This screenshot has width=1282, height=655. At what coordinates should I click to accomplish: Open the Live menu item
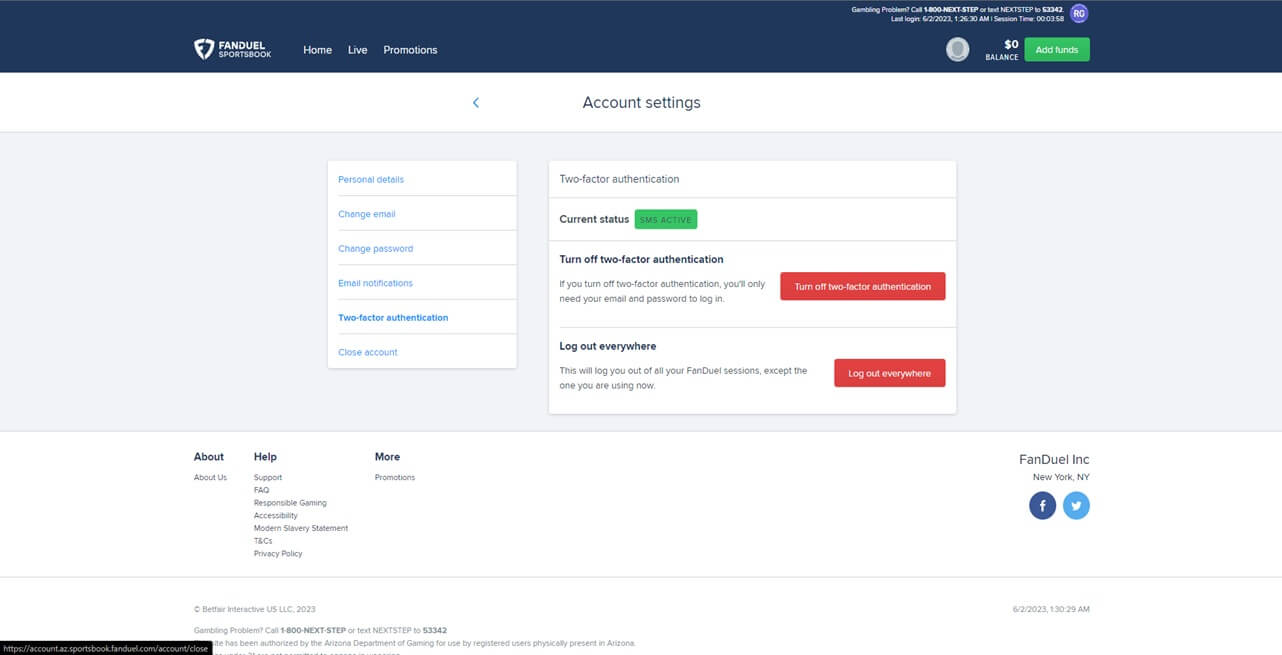(358, 50)
